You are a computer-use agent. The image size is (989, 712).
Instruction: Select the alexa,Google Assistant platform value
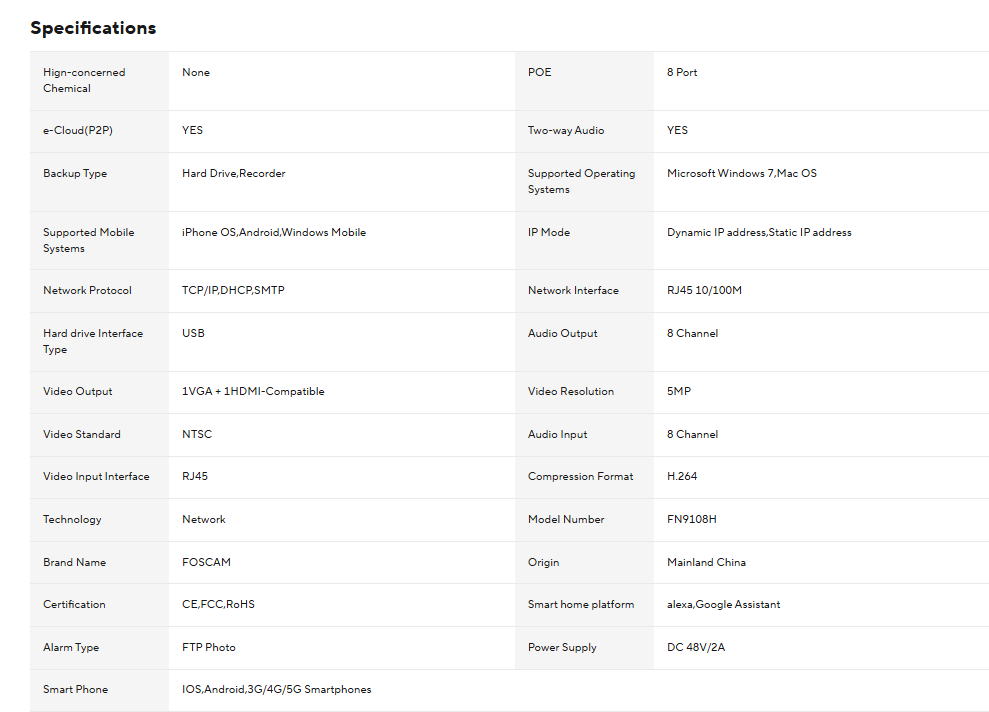pos(723,604)
